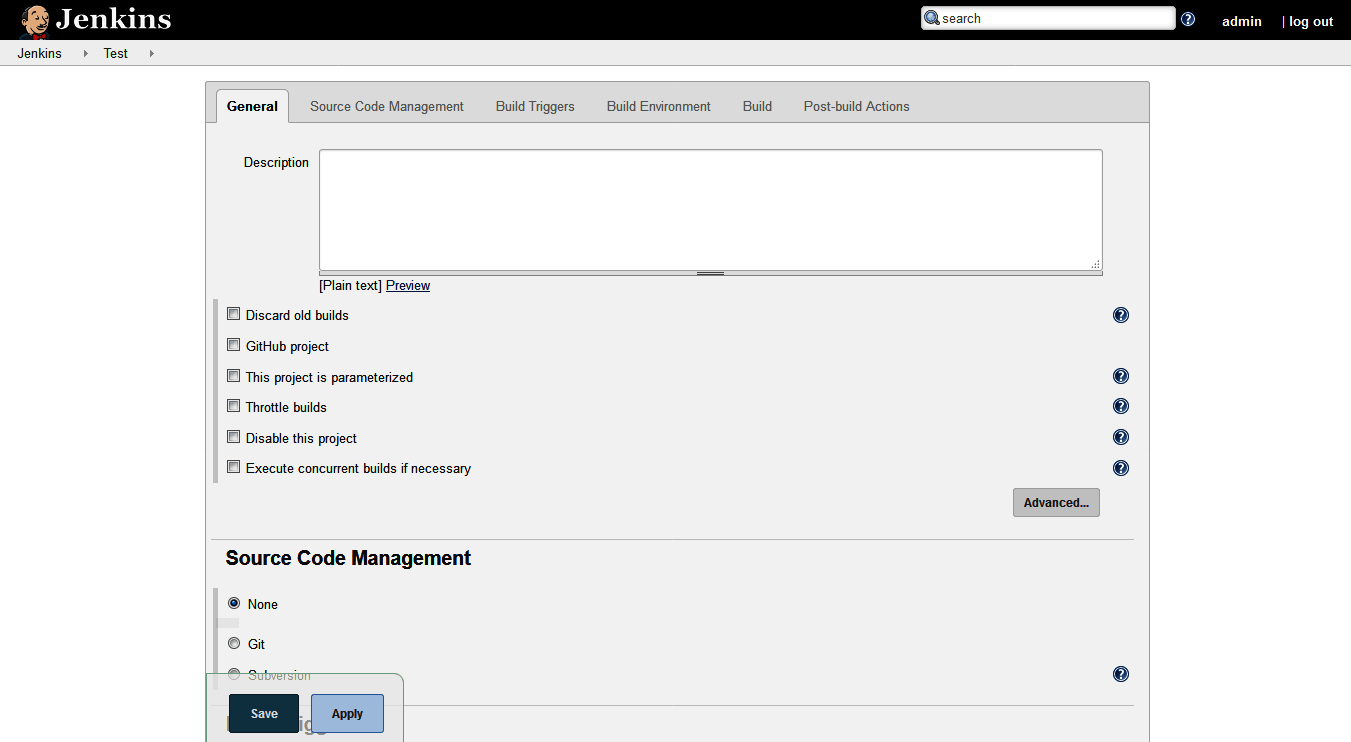Open help for Execute concurrent builds
Screen dimensions: 1351x742
tap(1120, 467)
